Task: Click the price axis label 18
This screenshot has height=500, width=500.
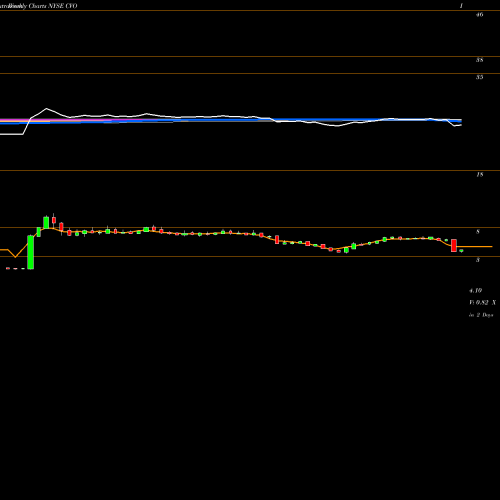Action: 479,175
